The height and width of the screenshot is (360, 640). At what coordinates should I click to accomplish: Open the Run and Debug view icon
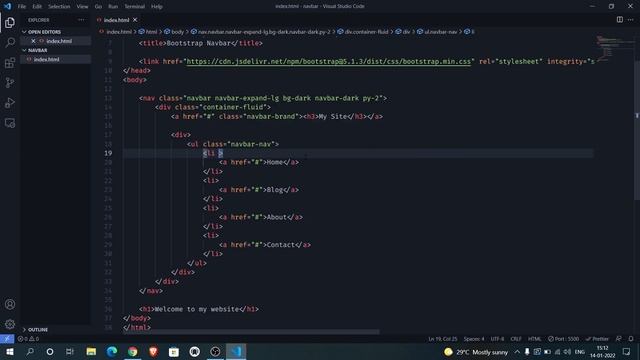[10, 103]
